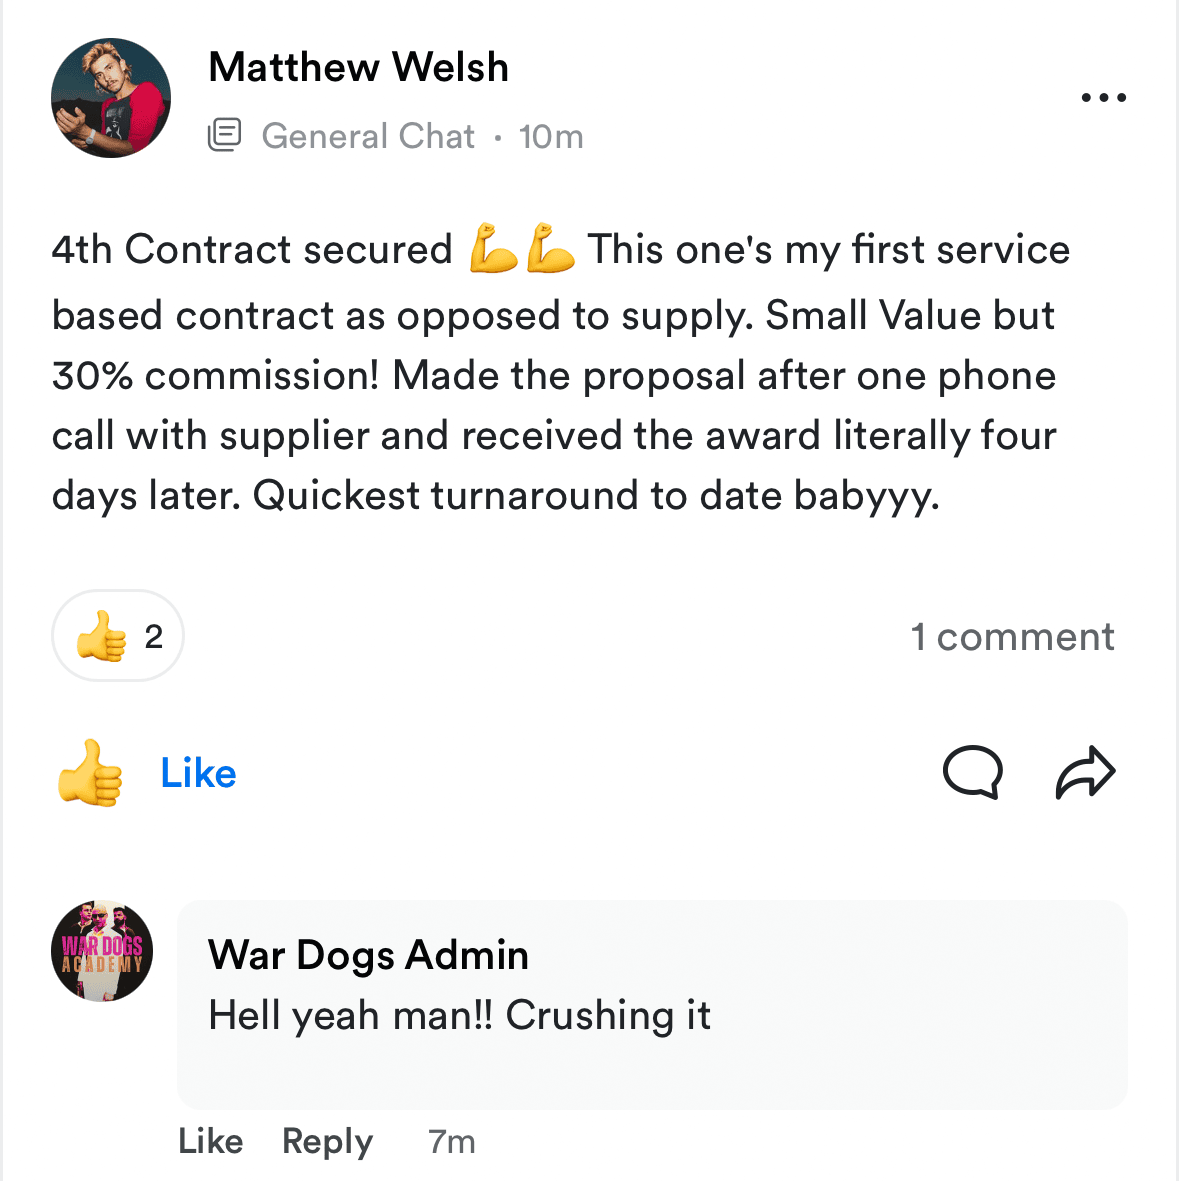
Task: Click the War Dogs Academy avatar
Action: [x=102, y=951]
